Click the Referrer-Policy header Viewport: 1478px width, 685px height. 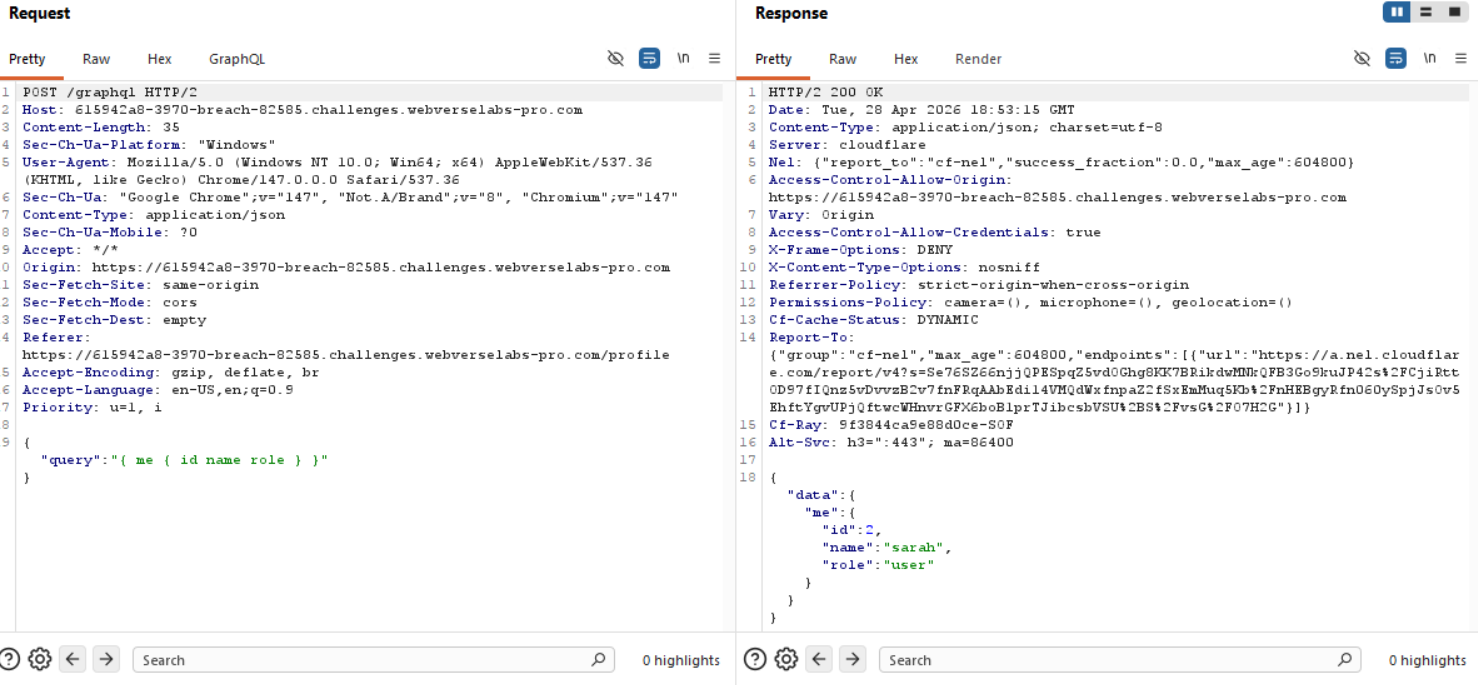click(979, 285)
